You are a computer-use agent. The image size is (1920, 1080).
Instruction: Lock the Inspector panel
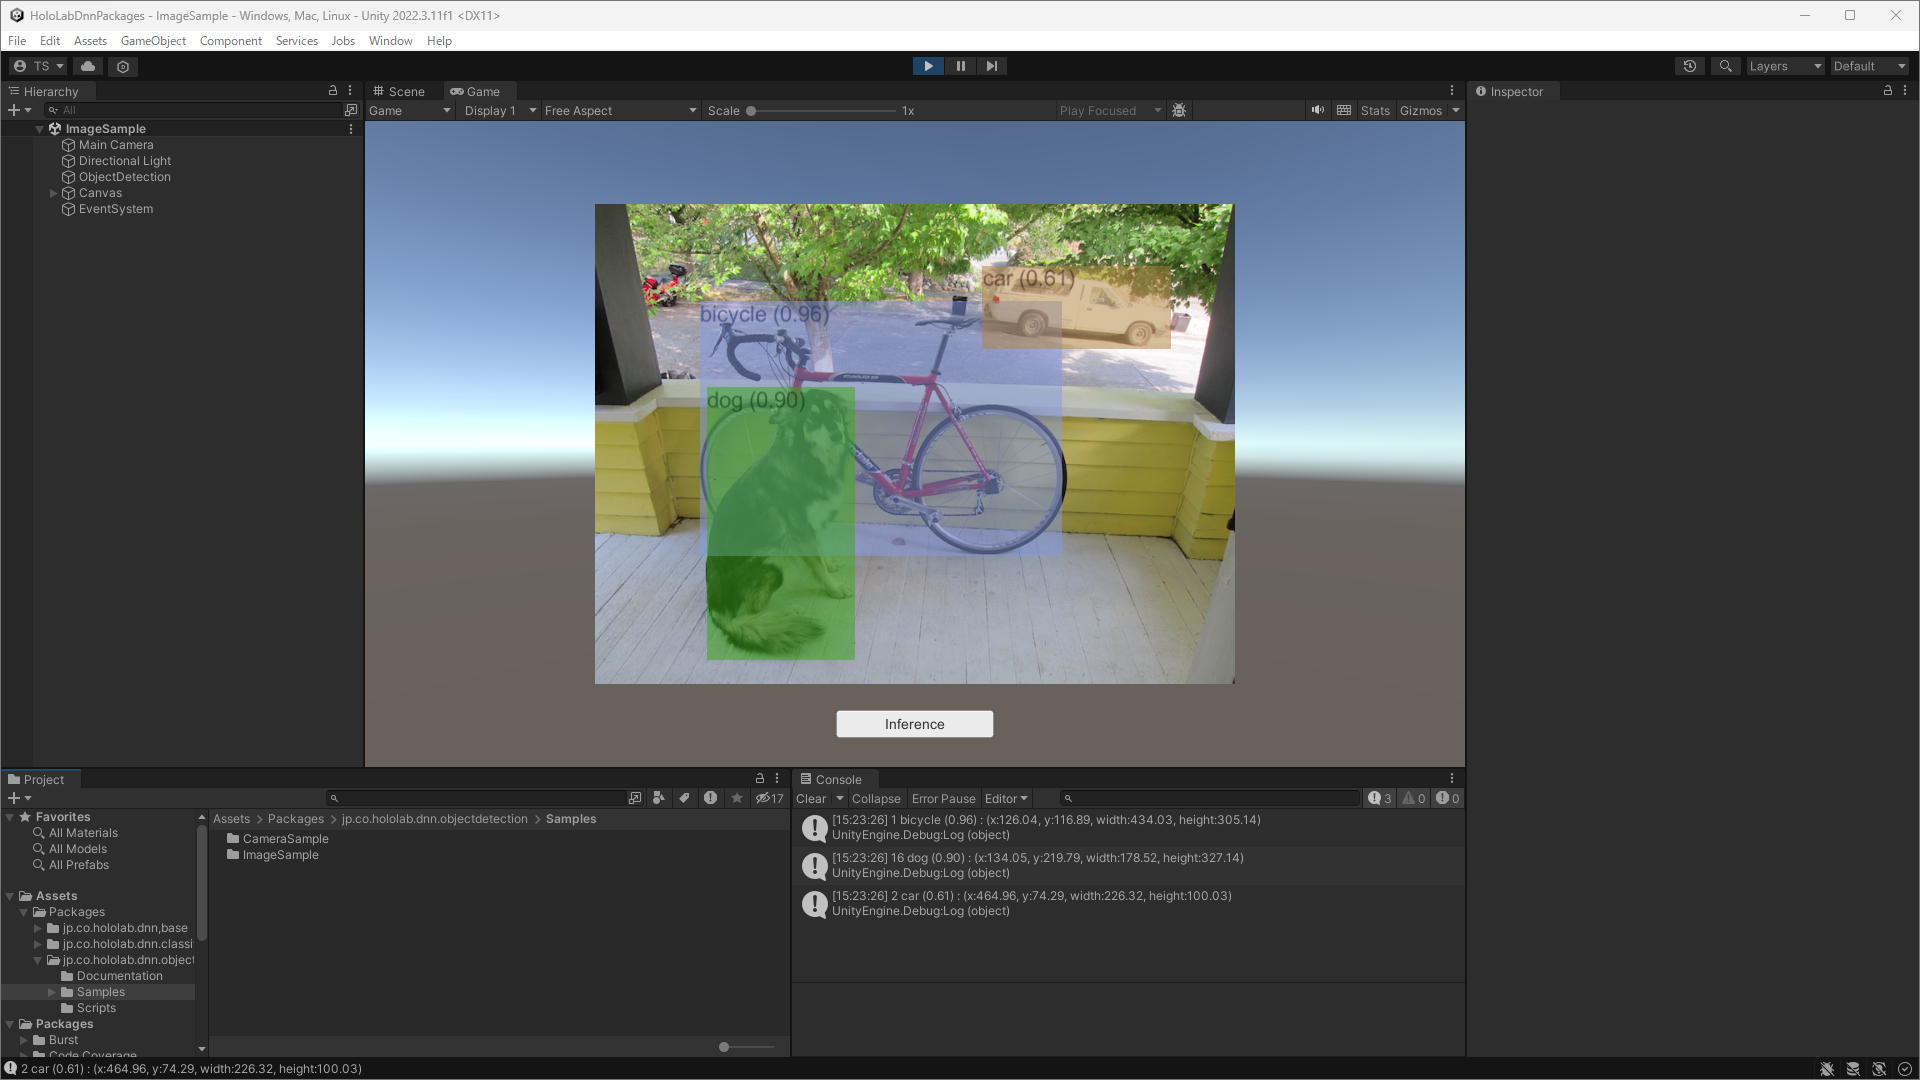[1887, 90]
